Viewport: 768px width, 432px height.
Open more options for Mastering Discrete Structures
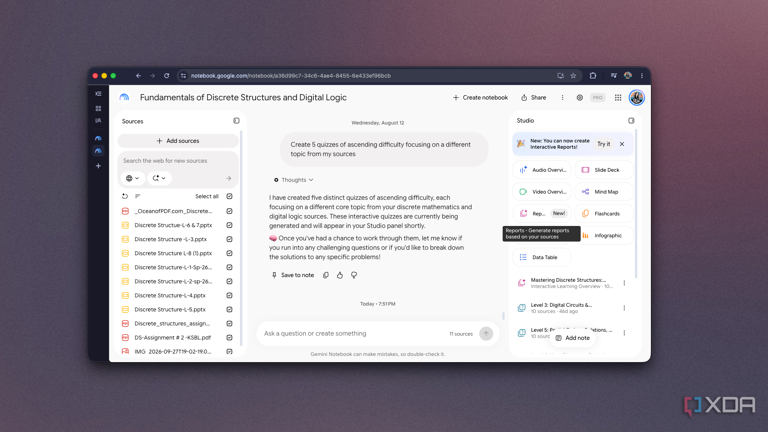click(624, 283)
